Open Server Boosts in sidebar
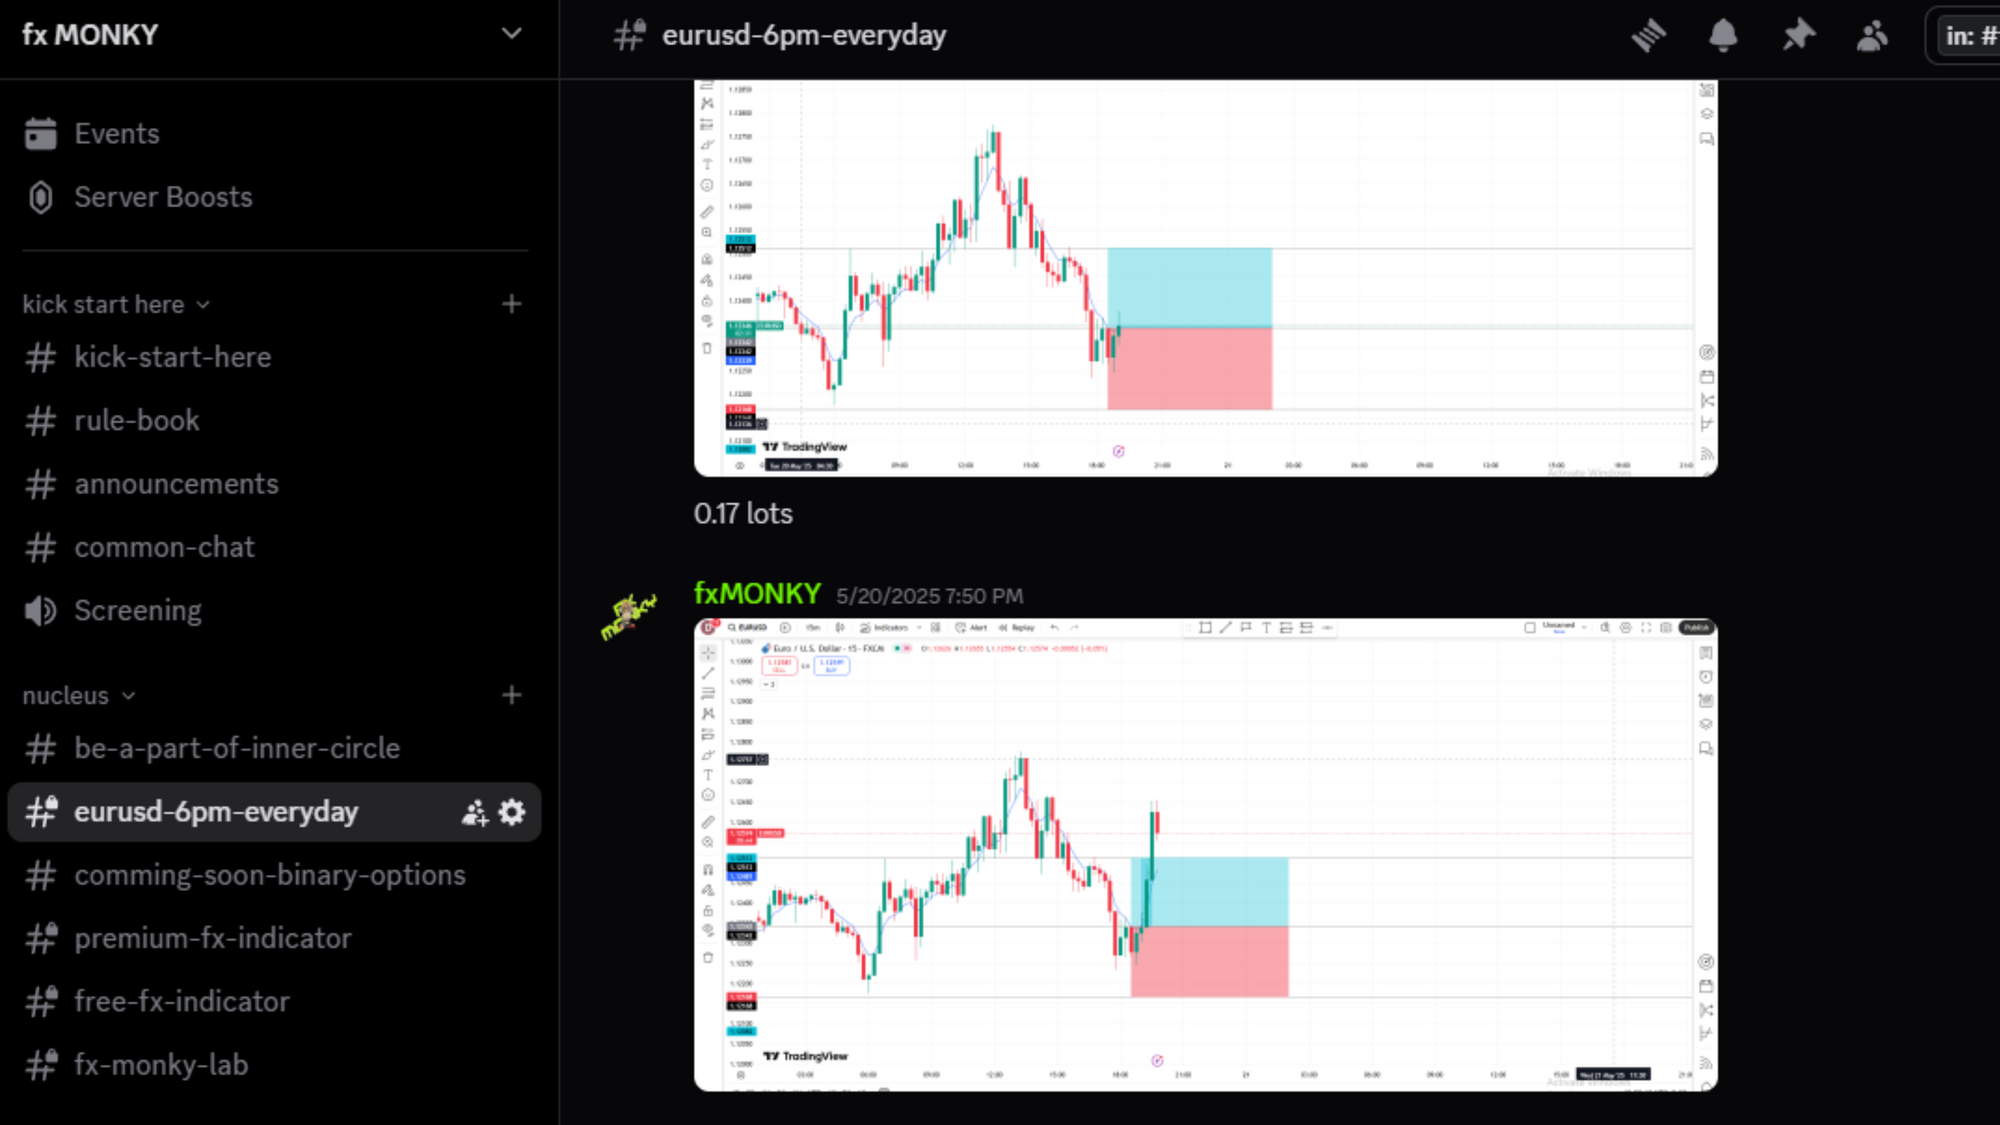 (162, 197)
